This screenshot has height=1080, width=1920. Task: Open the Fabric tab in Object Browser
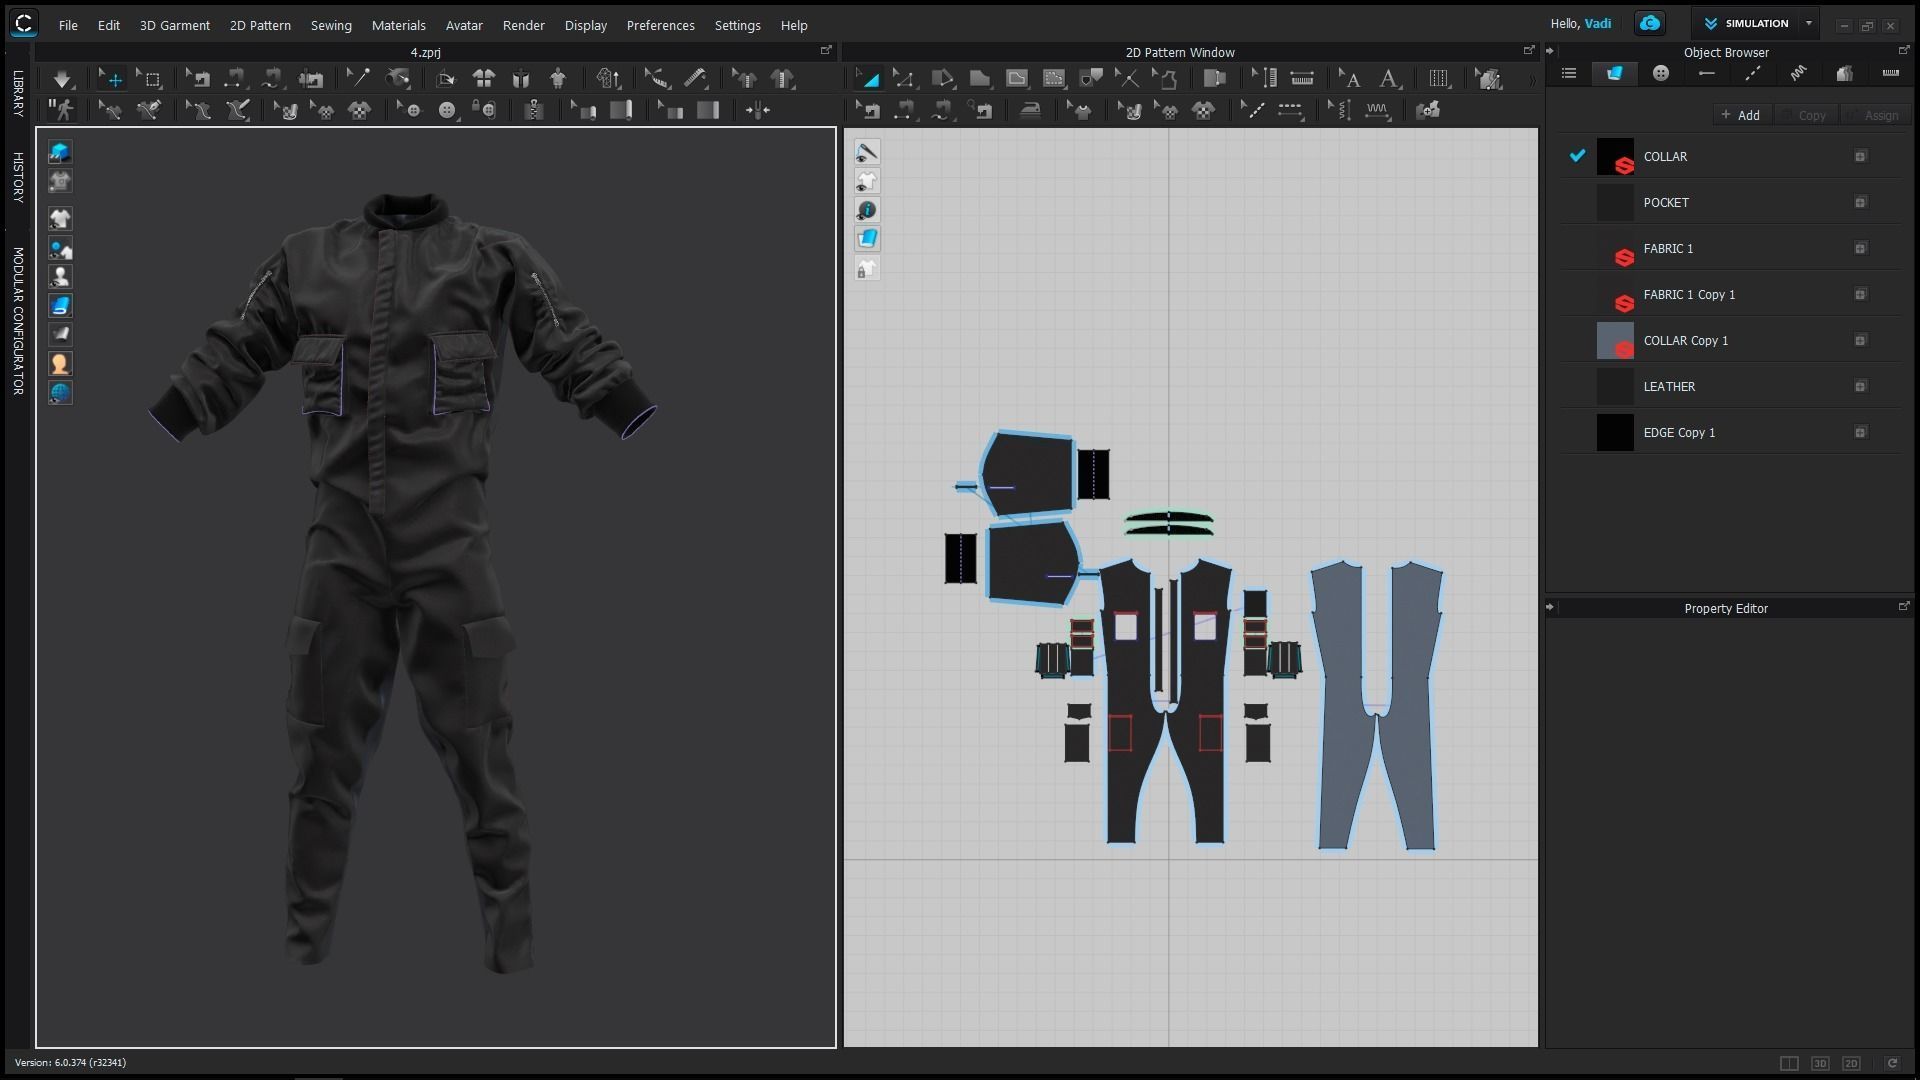(1614, 73)
